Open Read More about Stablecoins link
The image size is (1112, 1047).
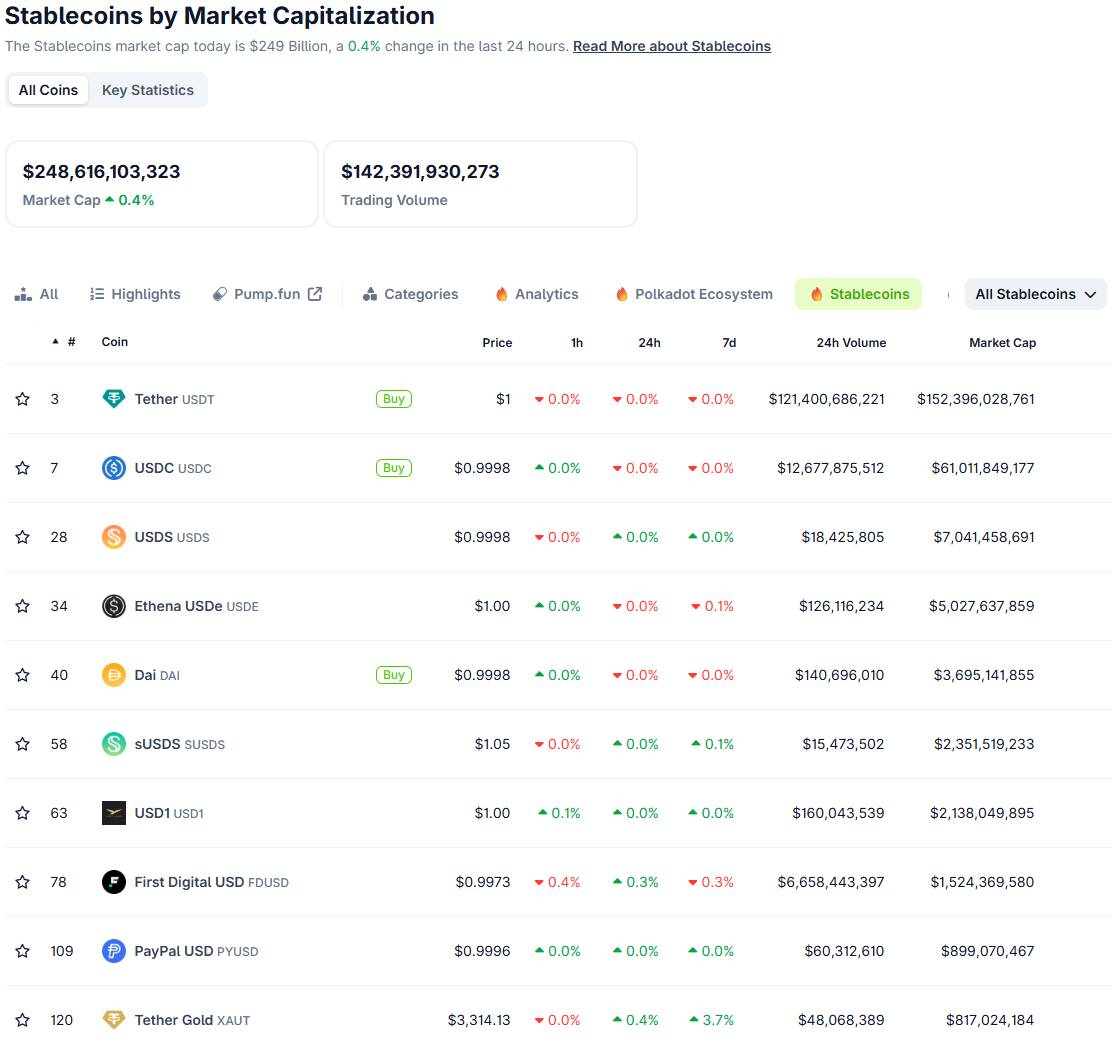click(672, 46)
